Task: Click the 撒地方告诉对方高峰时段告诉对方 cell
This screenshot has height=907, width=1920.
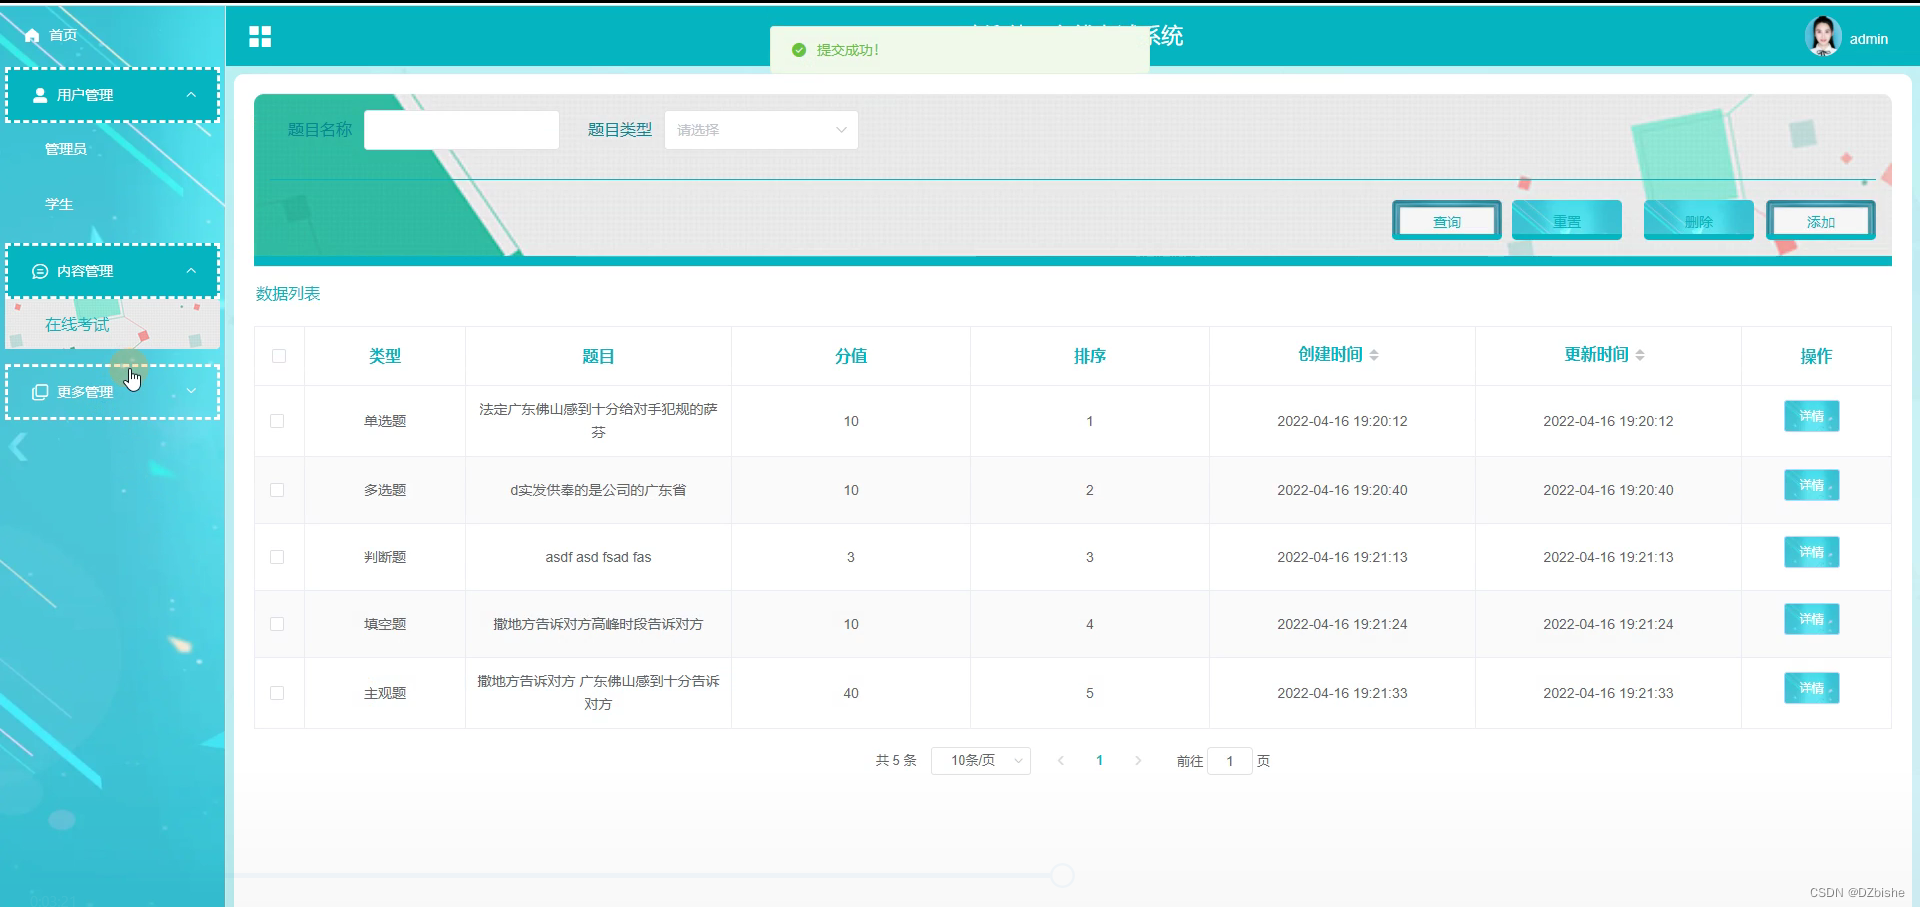Action: coord(598,624)
